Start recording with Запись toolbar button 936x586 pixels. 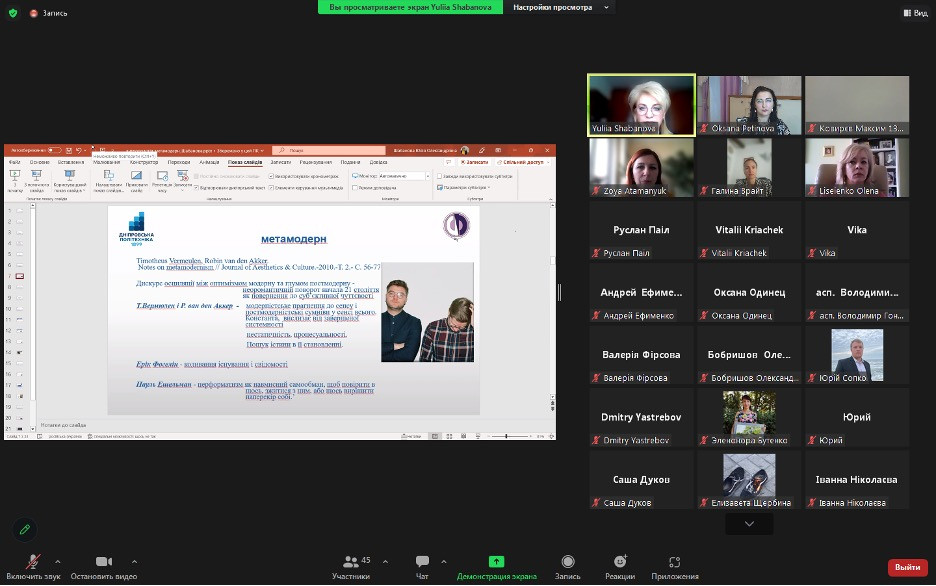click(x=568, y=564)
